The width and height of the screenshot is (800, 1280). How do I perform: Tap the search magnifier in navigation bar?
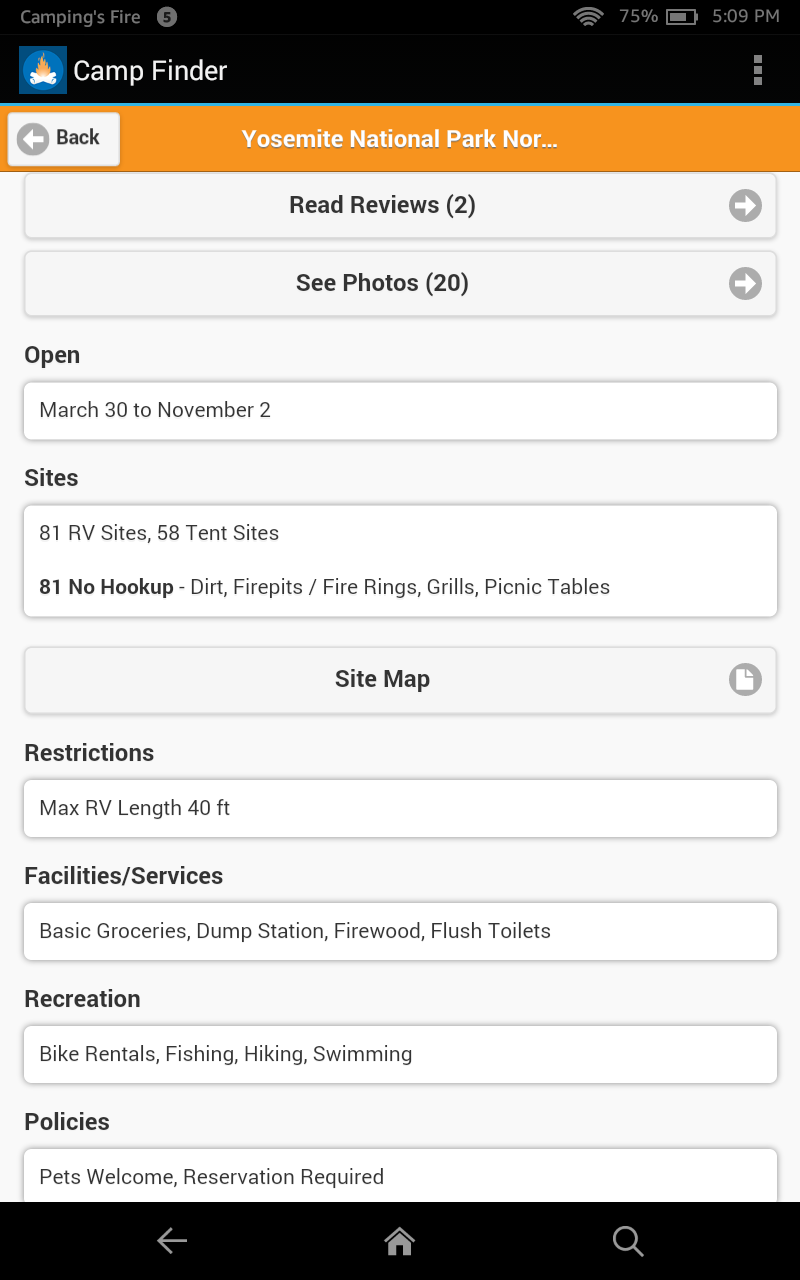pos(628,1241)
